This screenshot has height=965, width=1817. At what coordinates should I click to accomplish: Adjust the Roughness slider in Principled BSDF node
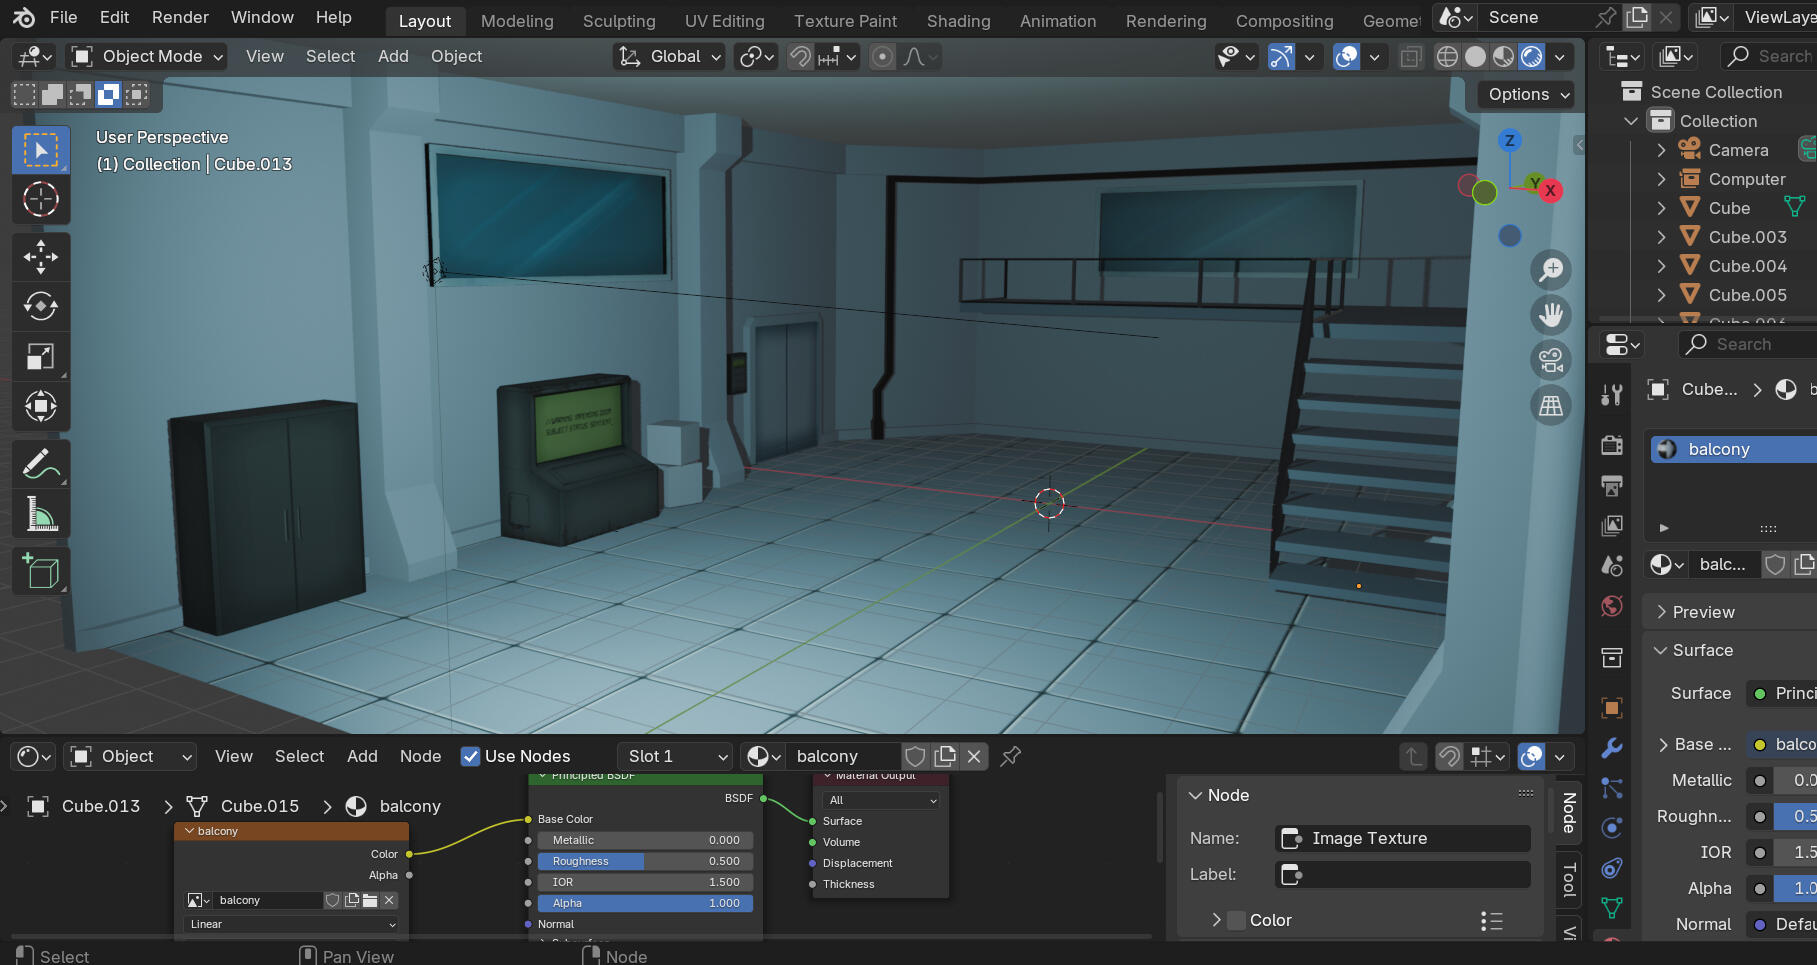click(645, 861)
